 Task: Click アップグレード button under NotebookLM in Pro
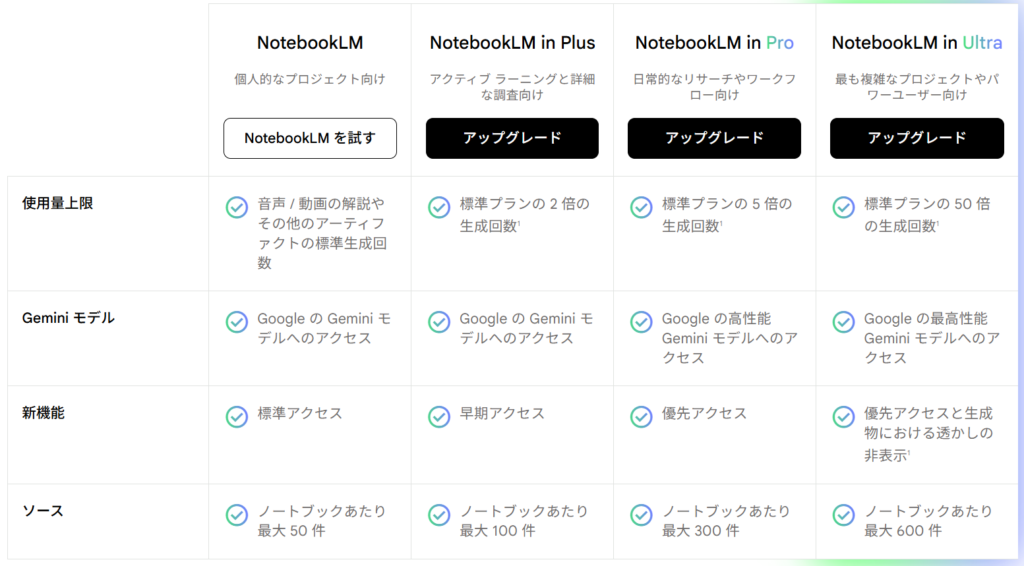click(x=714, y=138)
